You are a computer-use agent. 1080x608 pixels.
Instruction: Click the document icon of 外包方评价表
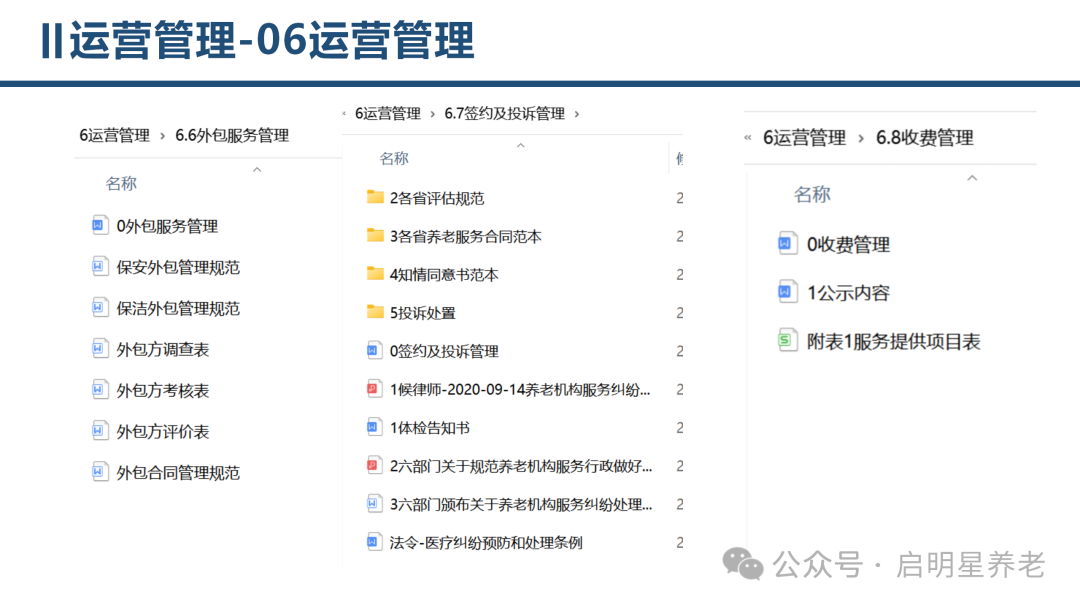click(x=99, y=431)
